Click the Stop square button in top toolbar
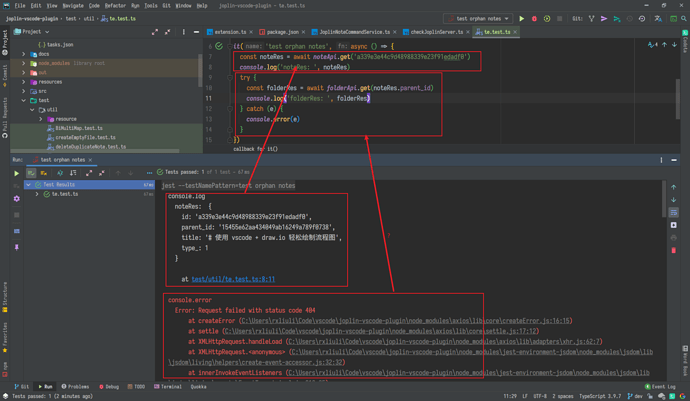690x401 pixels. [x=559, y=18]
